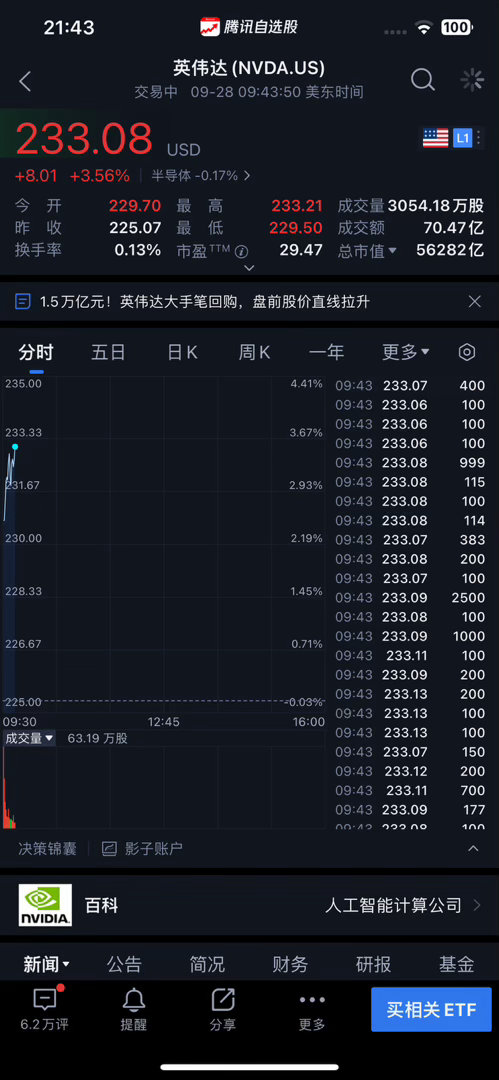Tap the battery 100 indicator
Screen dimensions: 499x1080
[456, 28]
